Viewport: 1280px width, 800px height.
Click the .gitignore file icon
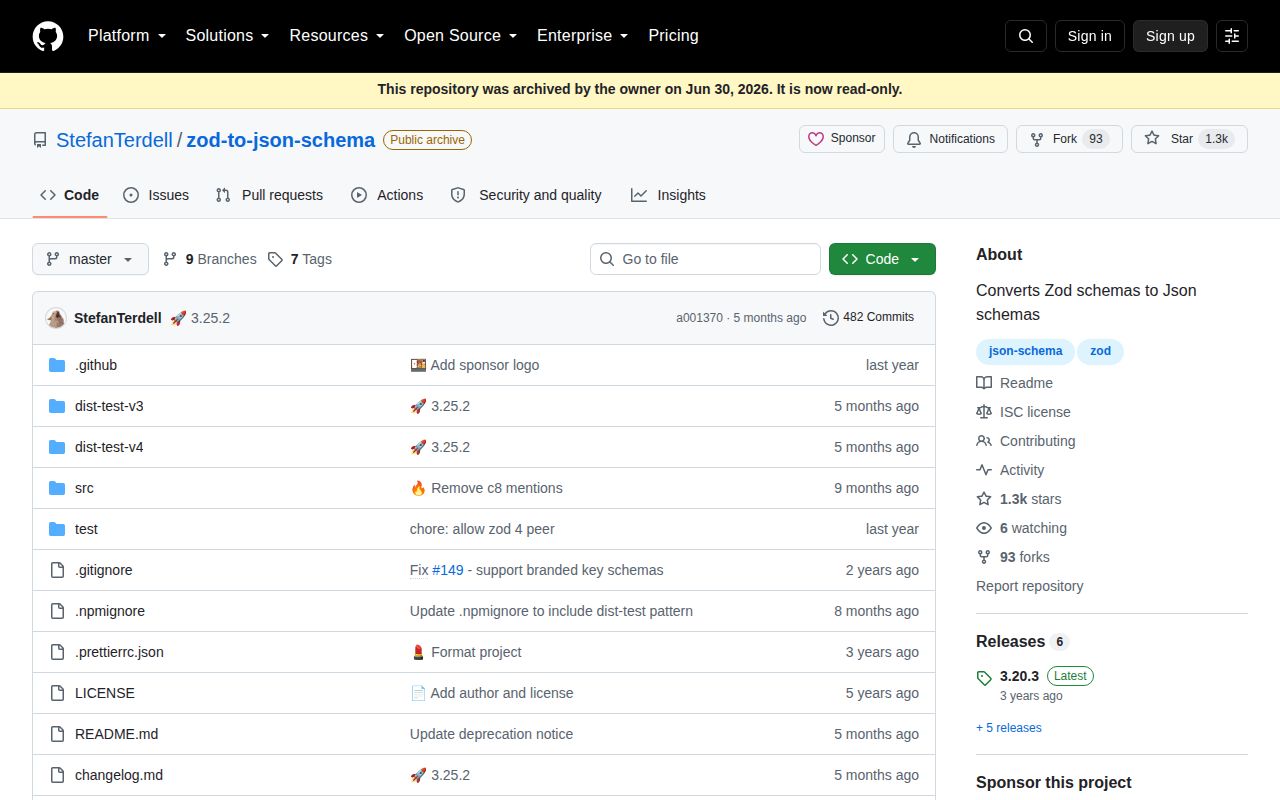click(x=57, y=570)
